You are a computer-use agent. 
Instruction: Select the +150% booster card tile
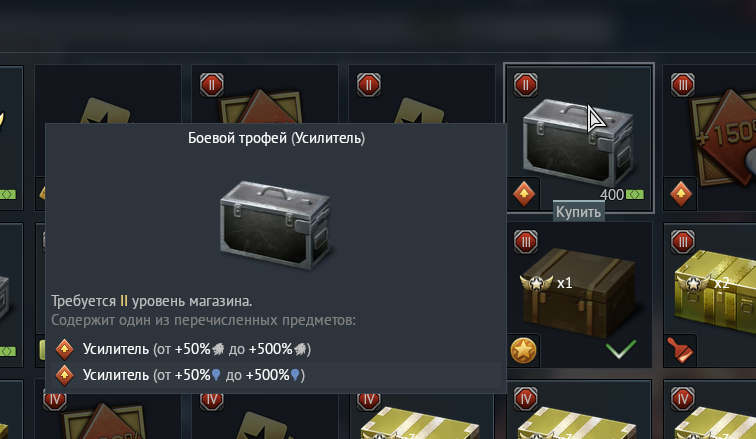(710, 138)
